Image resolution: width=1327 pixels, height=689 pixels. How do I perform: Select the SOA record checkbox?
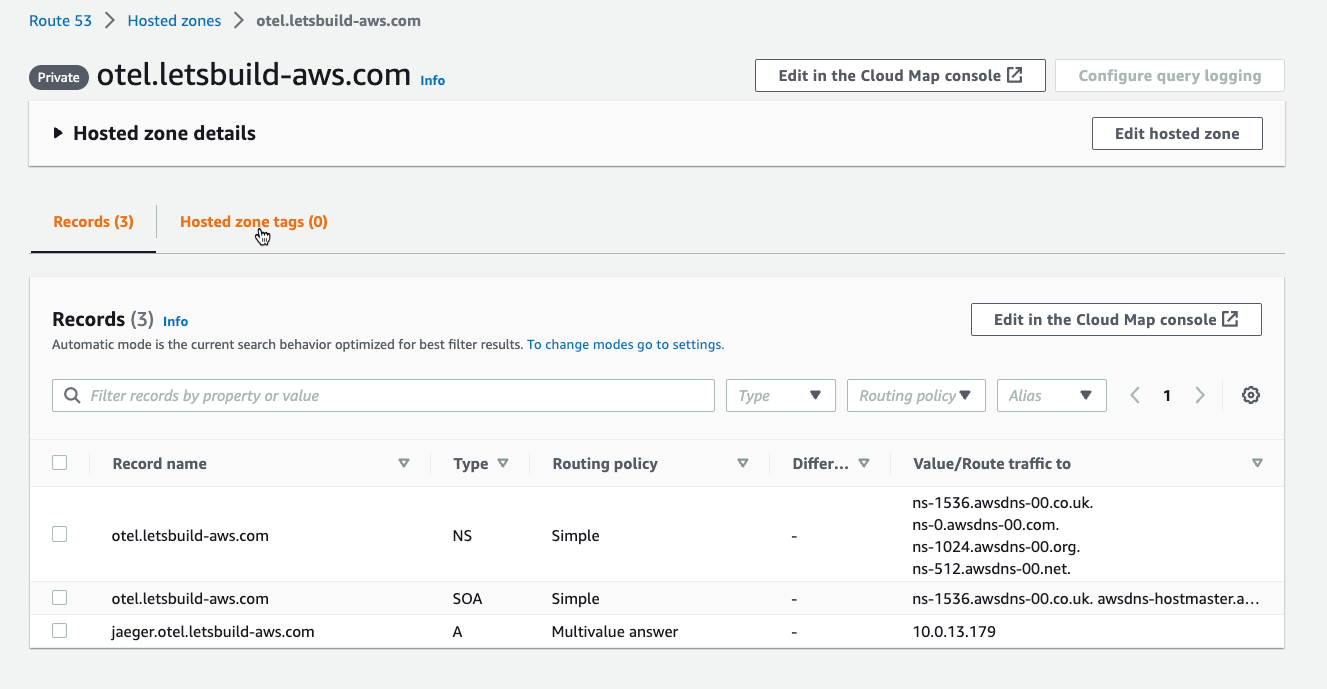pyautogui.click(x=60, y=597)
